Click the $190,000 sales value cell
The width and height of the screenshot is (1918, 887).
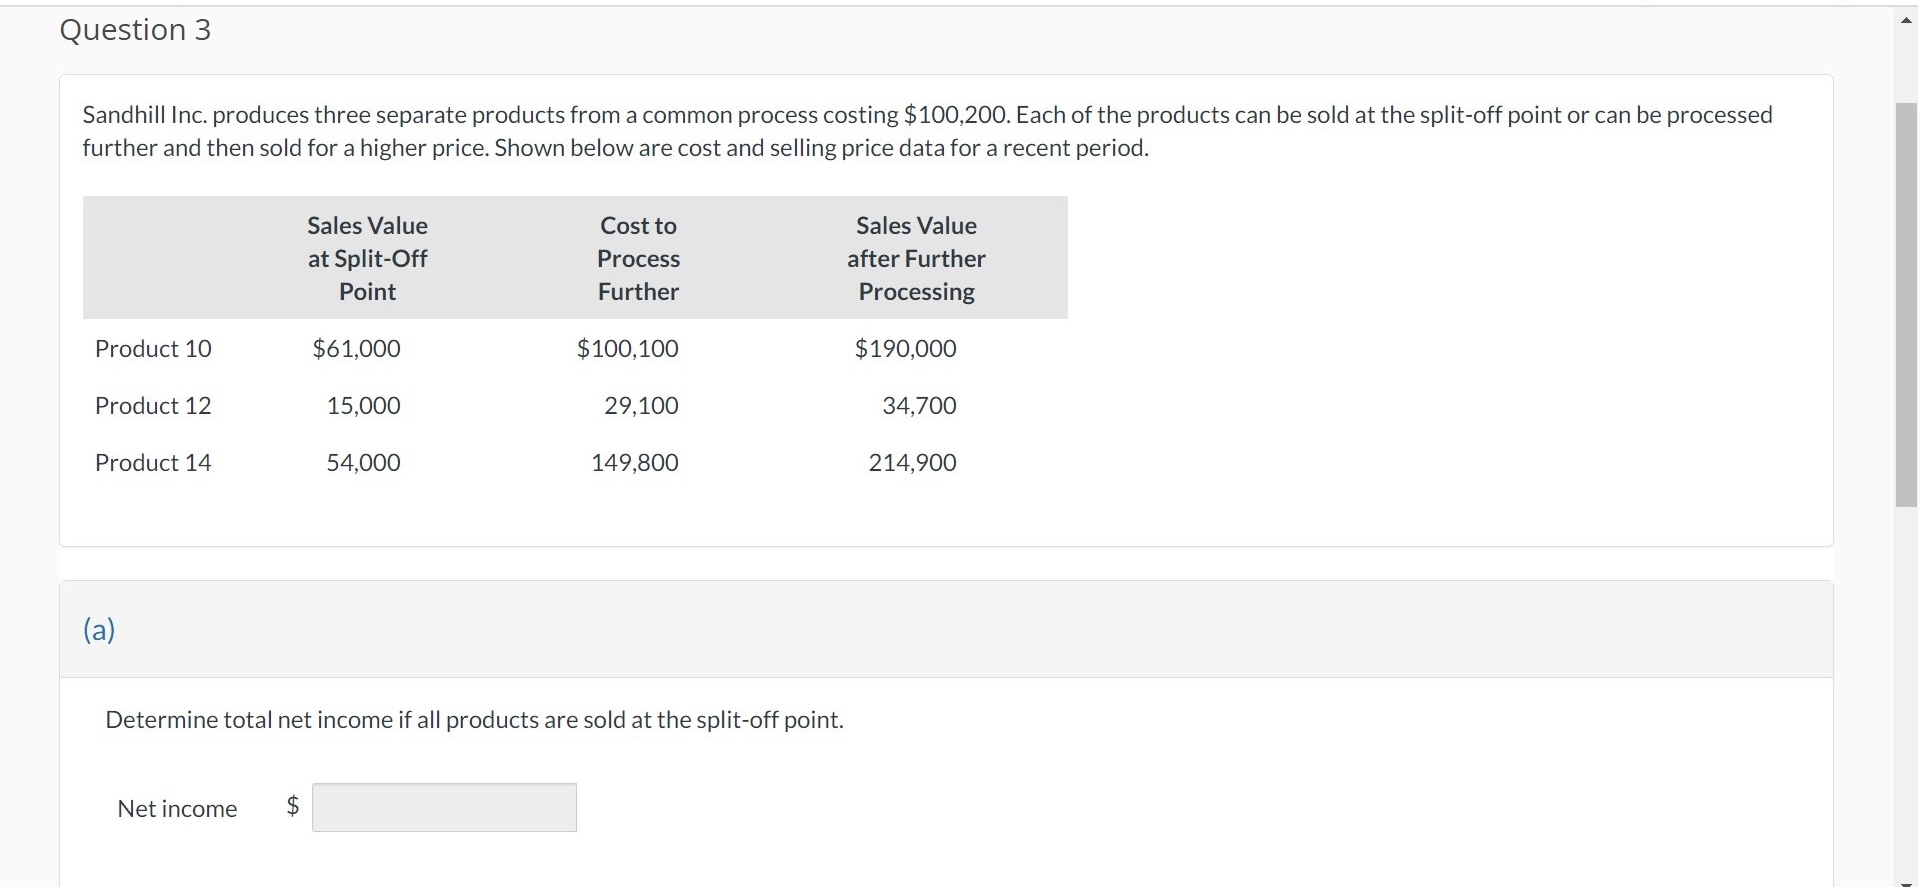click(x=905, y=349)
